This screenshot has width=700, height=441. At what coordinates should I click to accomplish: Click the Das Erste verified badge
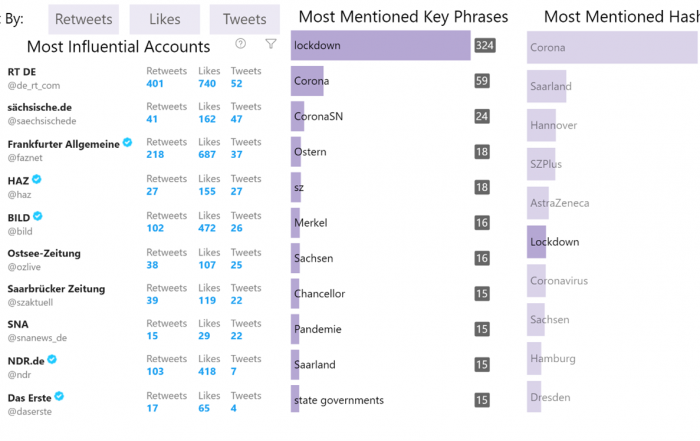click(x=59, y=396)
